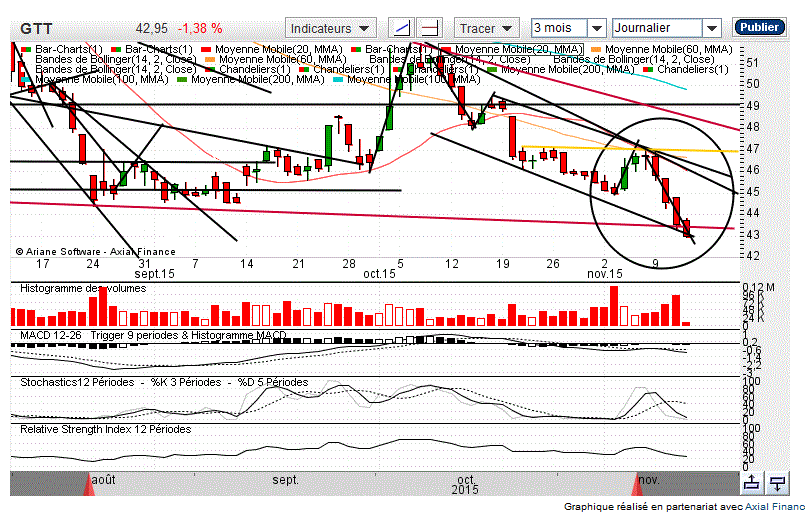Click the oct. 2015 label on timeline
805x520 pixels.
pyautogui.click(x=465, y=485)
